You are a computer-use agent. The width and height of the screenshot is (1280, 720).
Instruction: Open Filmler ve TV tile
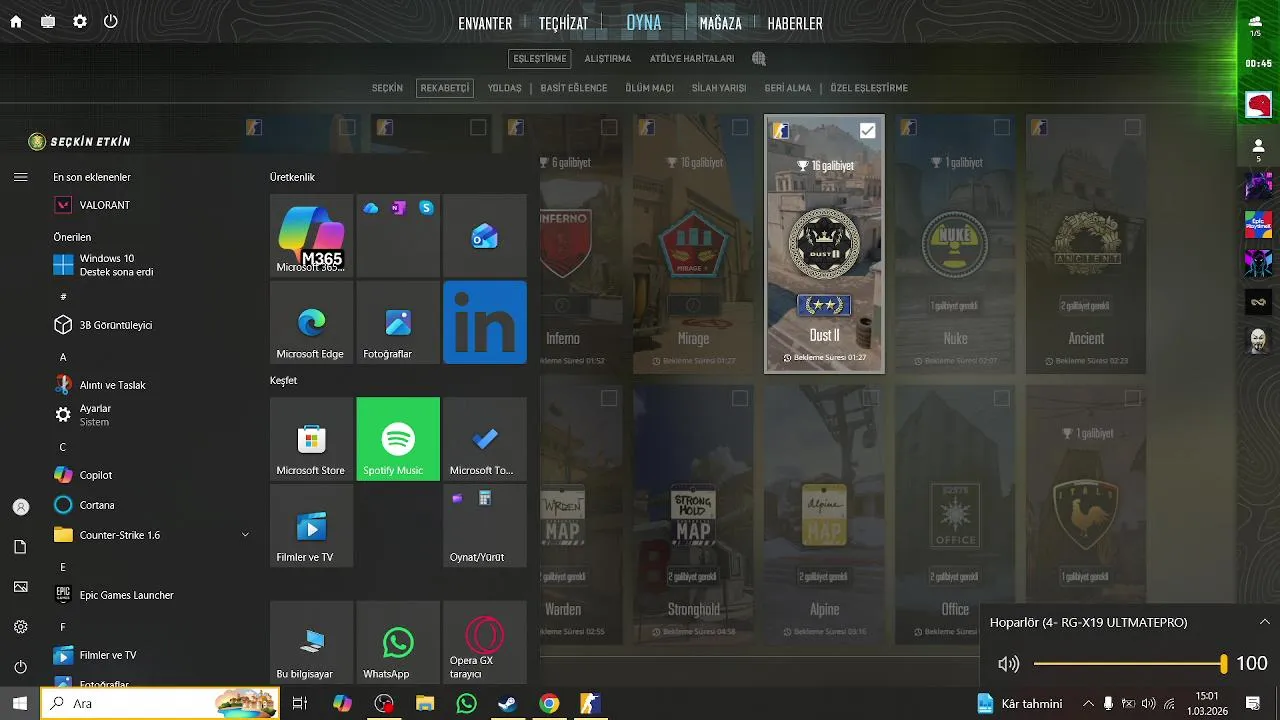pos(311,526)
